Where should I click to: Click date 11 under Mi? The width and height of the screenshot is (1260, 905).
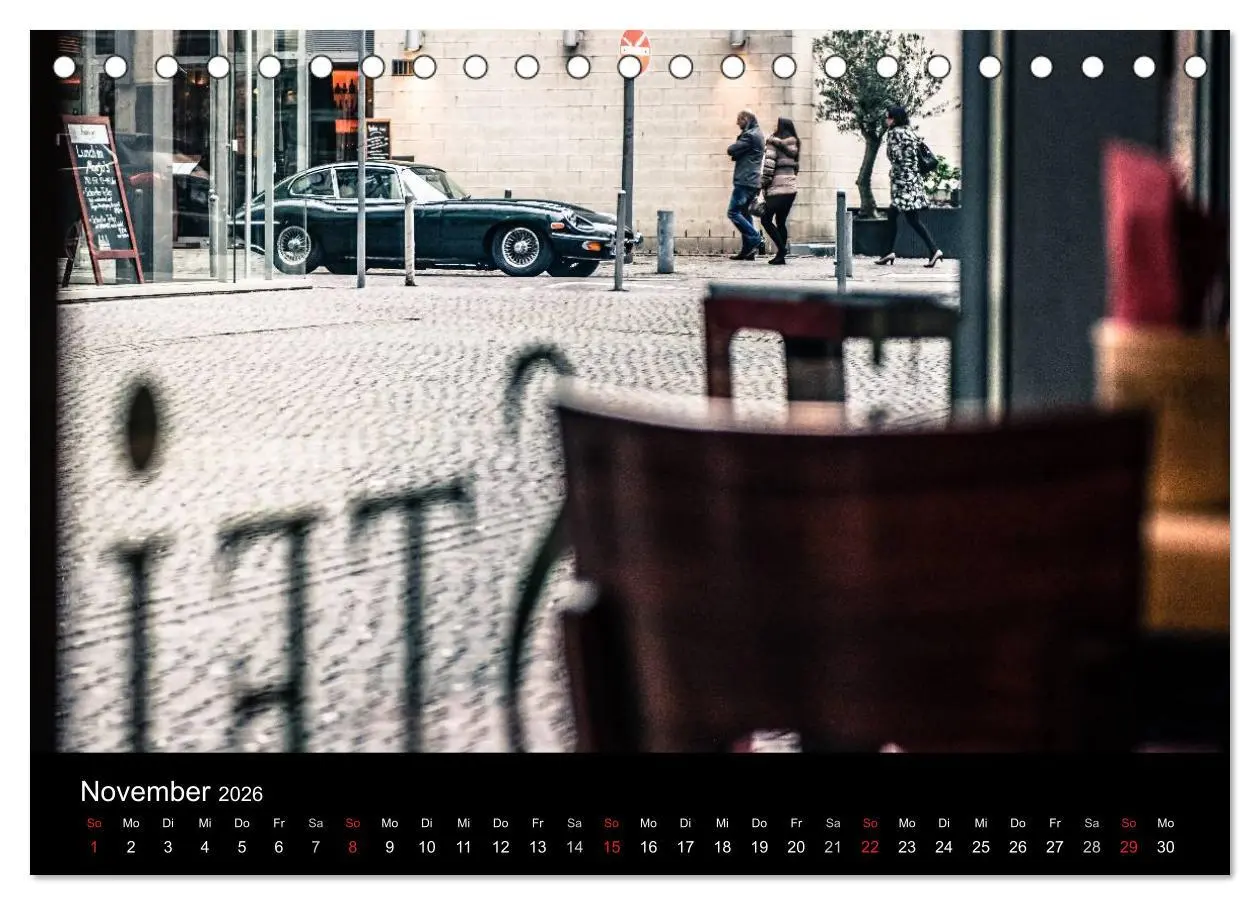pos(463,847)
